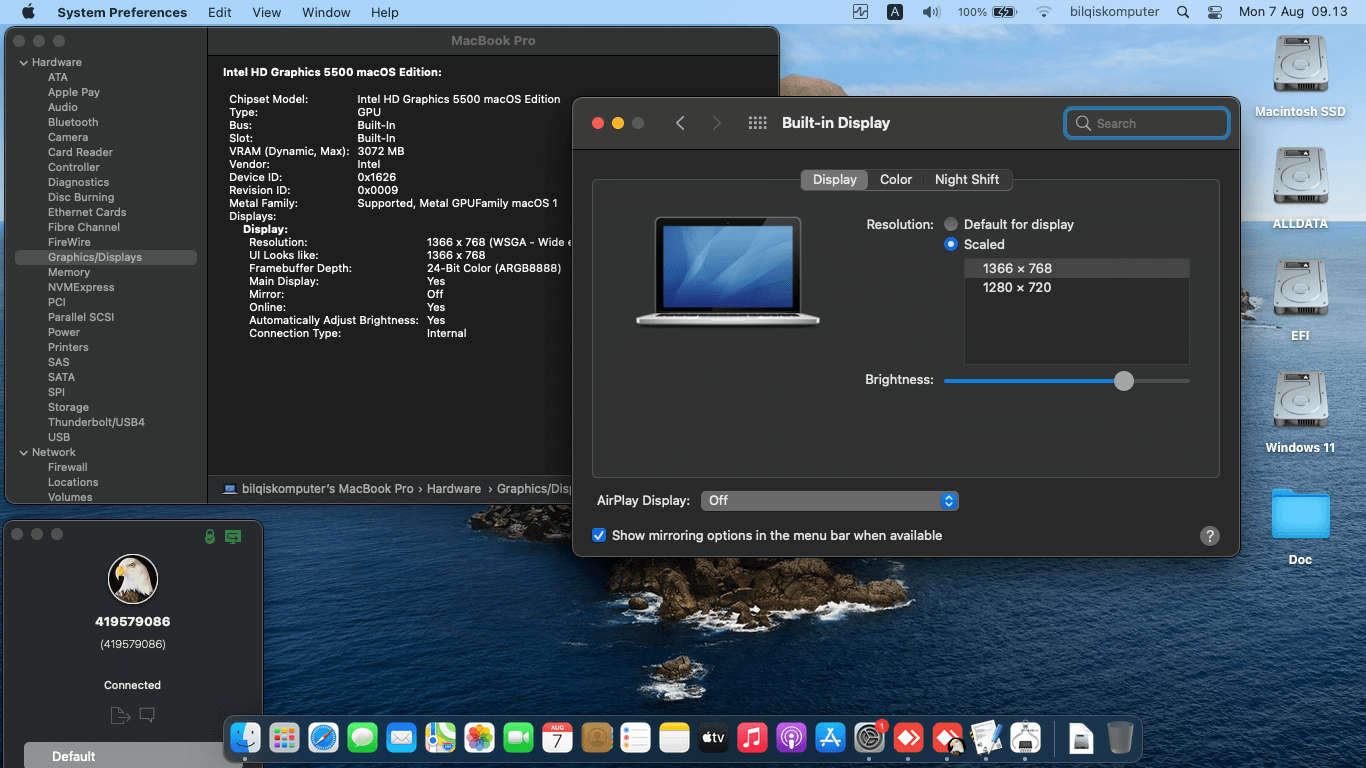This screenshot has height=768, width=1366.
Task: Select Thunderbolt/USB4 in the sidebar
Action: coord(96,422)
